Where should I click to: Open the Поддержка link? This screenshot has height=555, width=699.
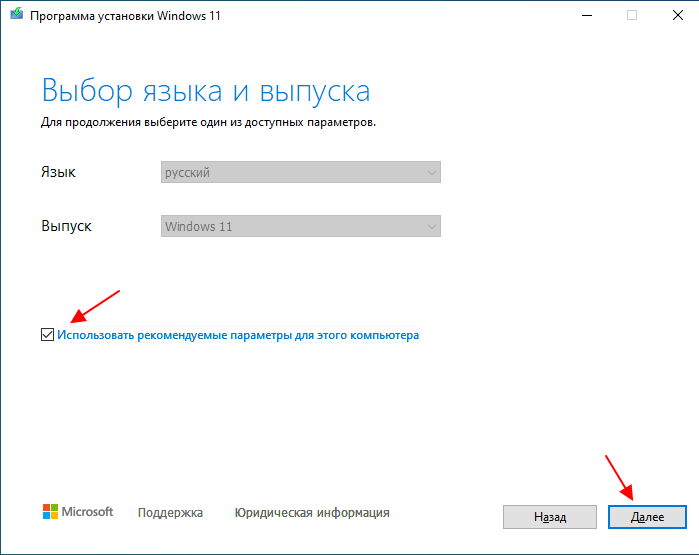tap(170, 513)
